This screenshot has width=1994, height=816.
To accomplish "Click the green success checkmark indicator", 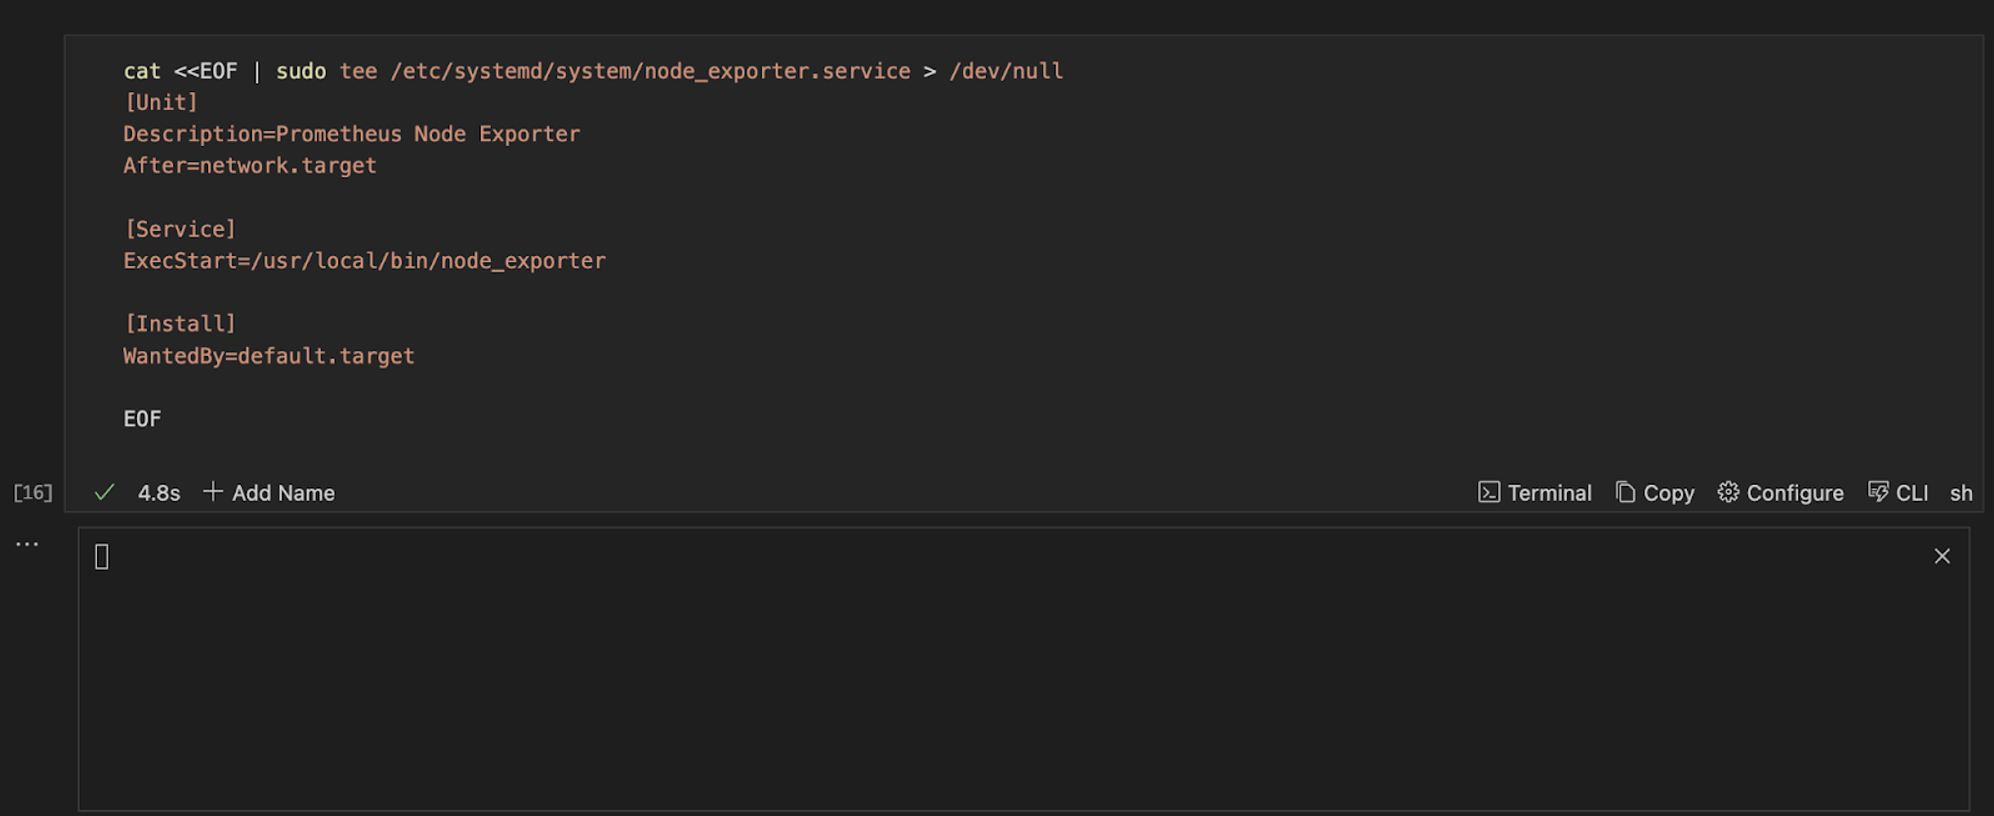I will 103,492.
